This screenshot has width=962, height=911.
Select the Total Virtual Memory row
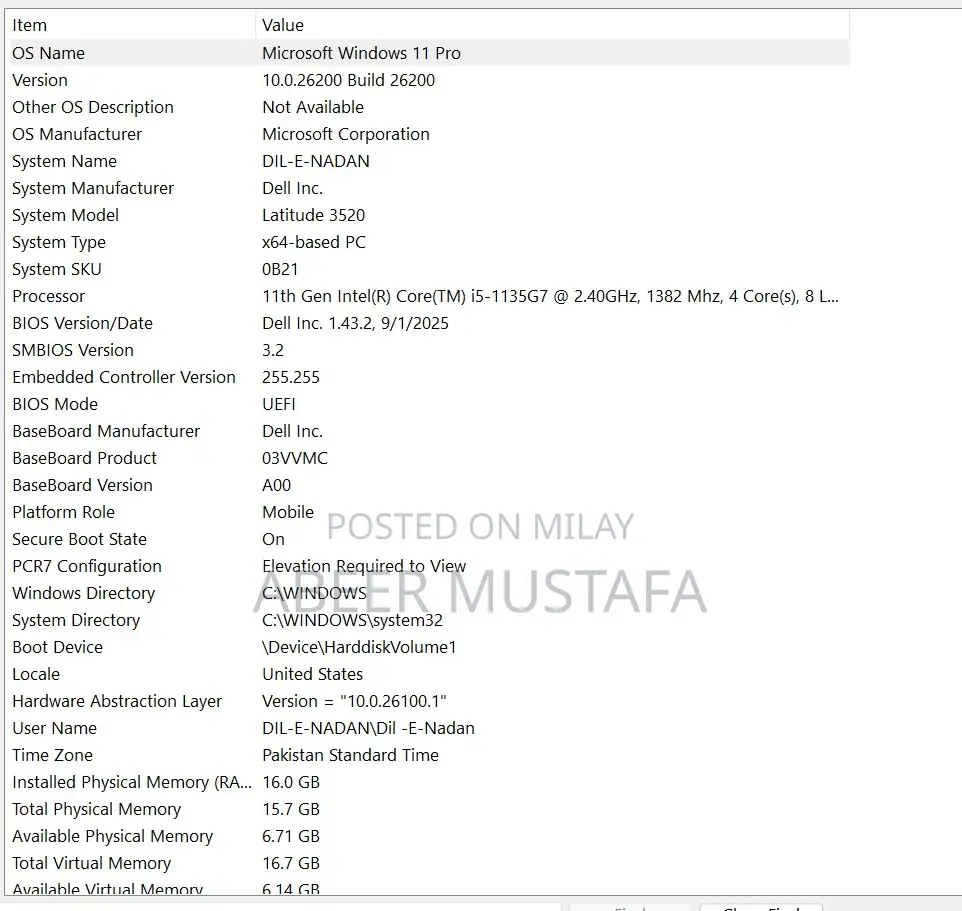(91, 863)
